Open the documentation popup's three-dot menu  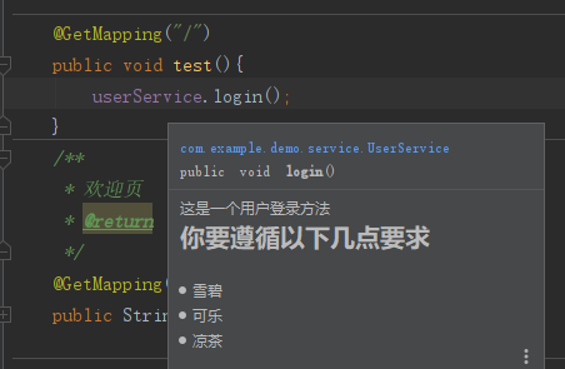[x=526, y=356]
